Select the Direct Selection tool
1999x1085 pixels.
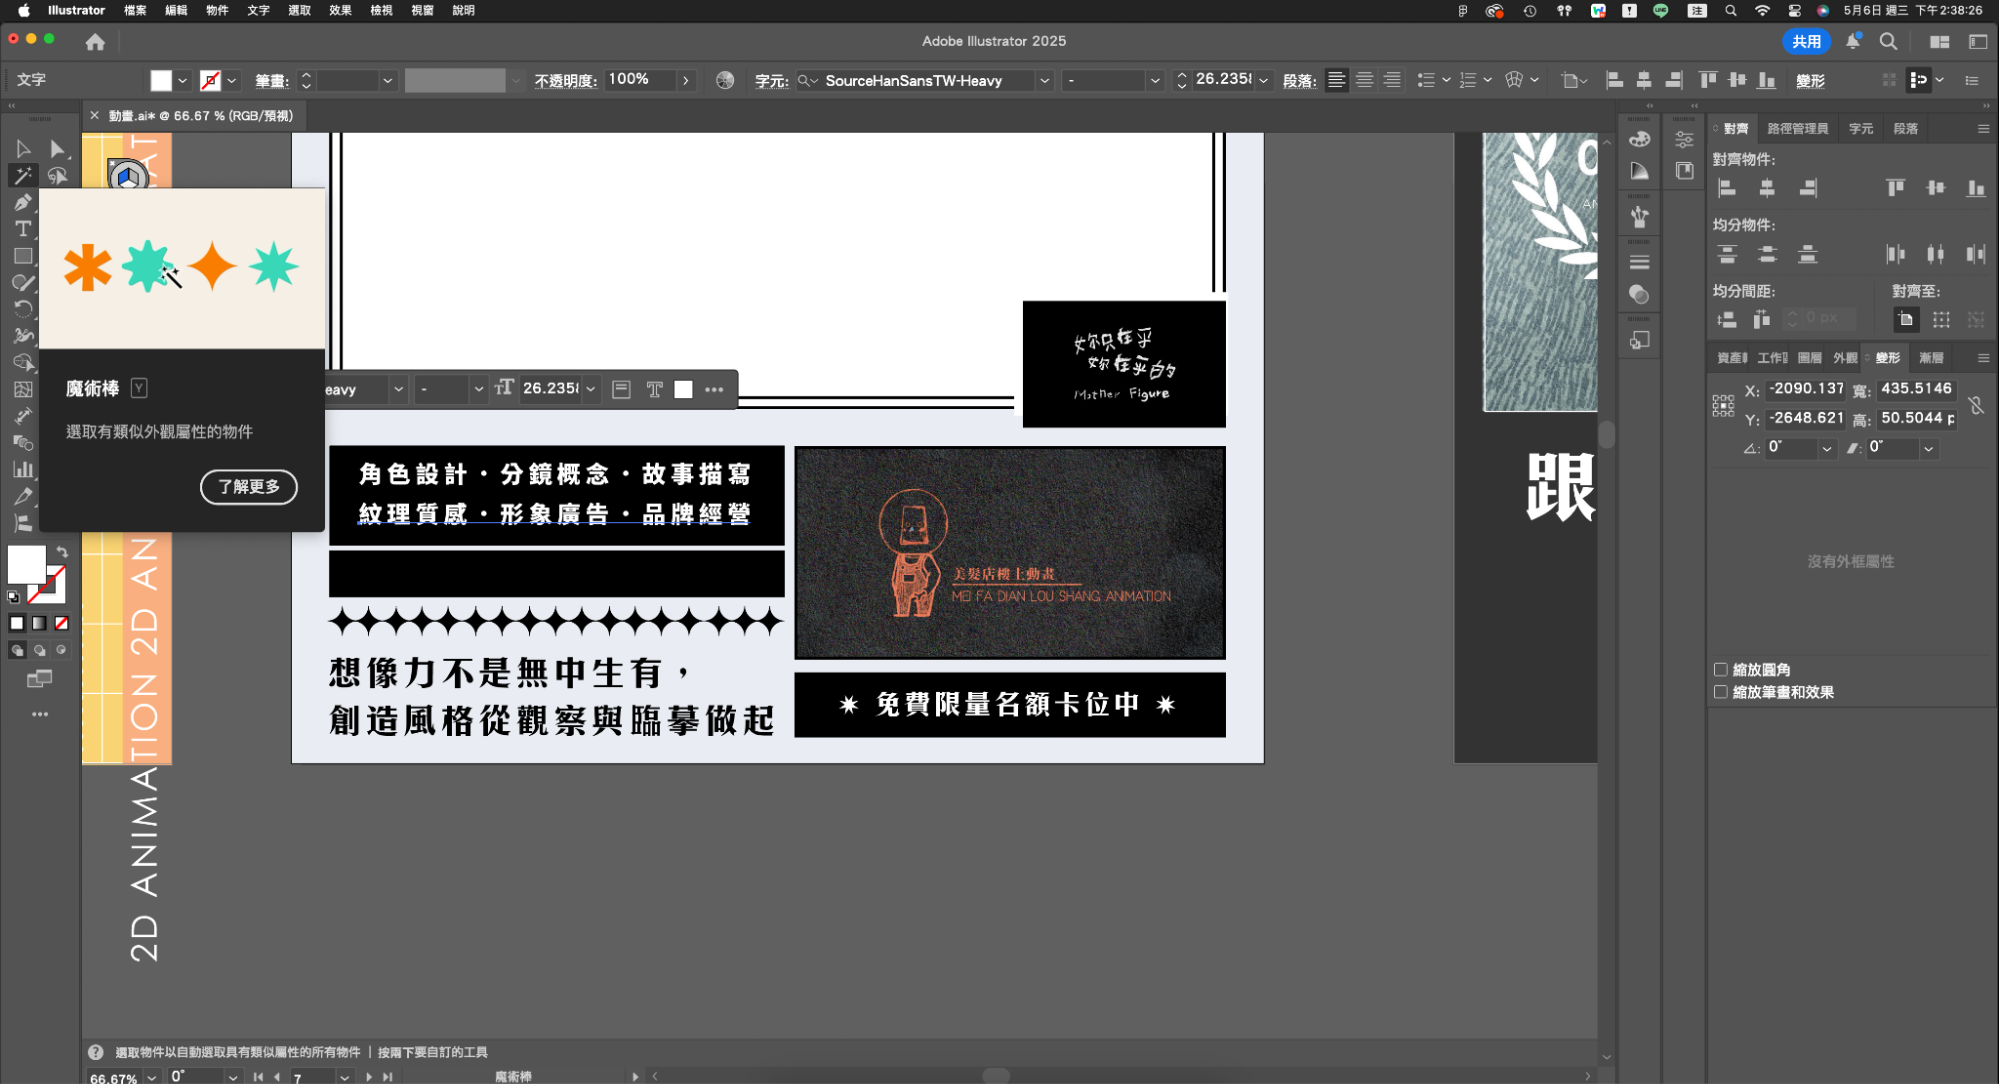57,149
